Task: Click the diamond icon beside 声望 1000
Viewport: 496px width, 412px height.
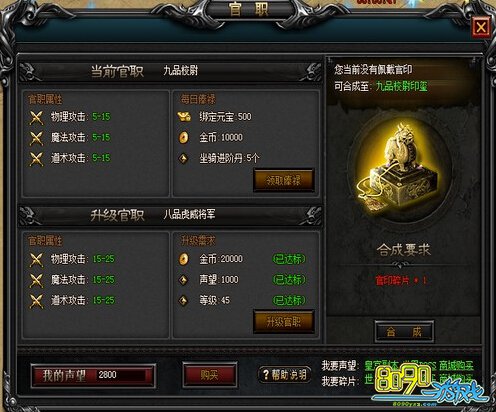Action: coord(184,280)
